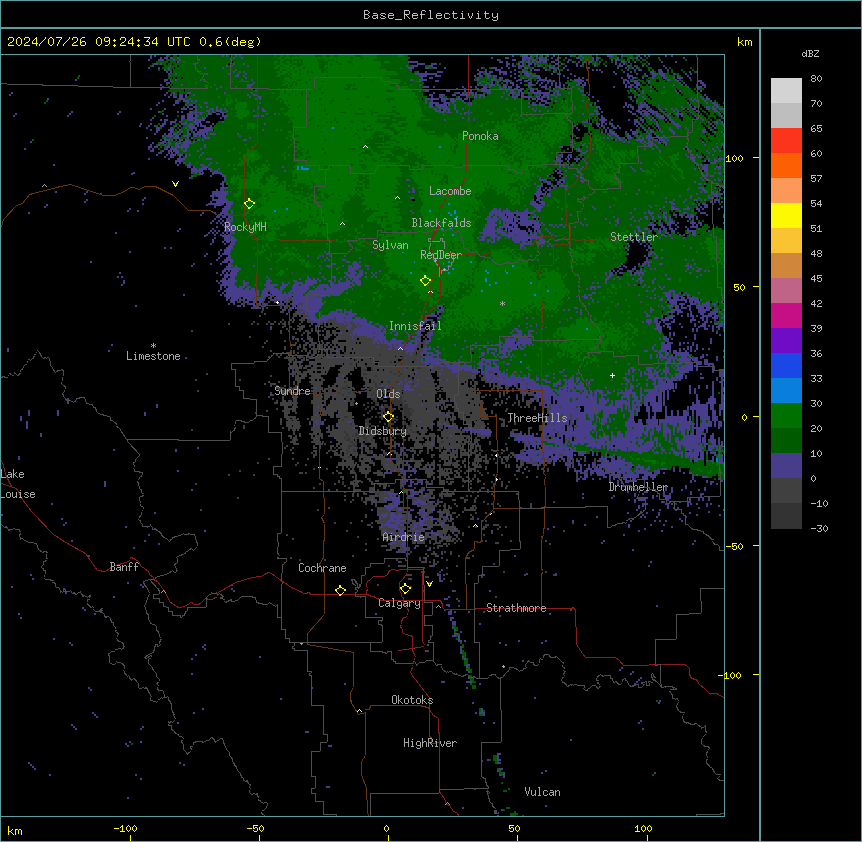Image resolution: width=862 pixels, height=842 pixels.
Task: Click the Olds town label
Action: click(388, 394)
